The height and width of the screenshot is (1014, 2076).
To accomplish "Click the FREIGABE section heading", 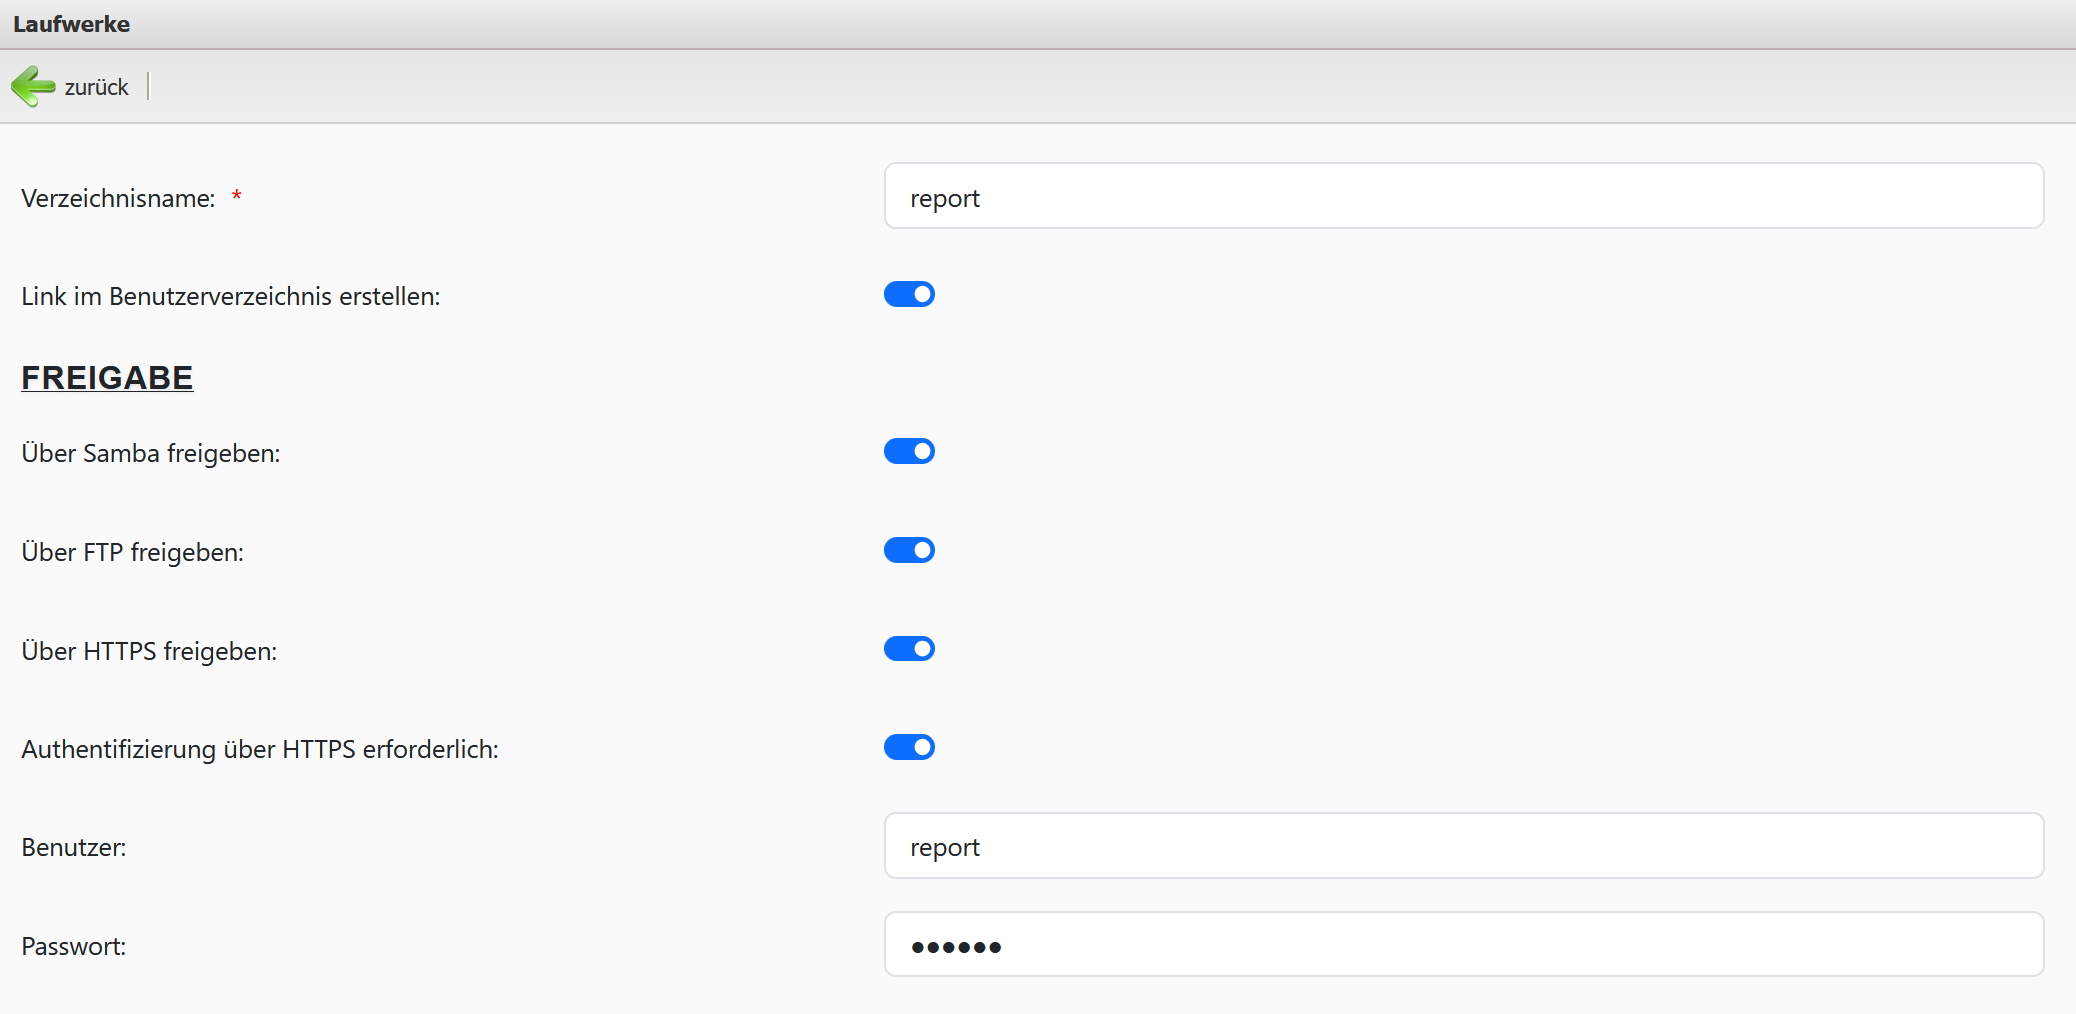I will [x=107, y=378].
